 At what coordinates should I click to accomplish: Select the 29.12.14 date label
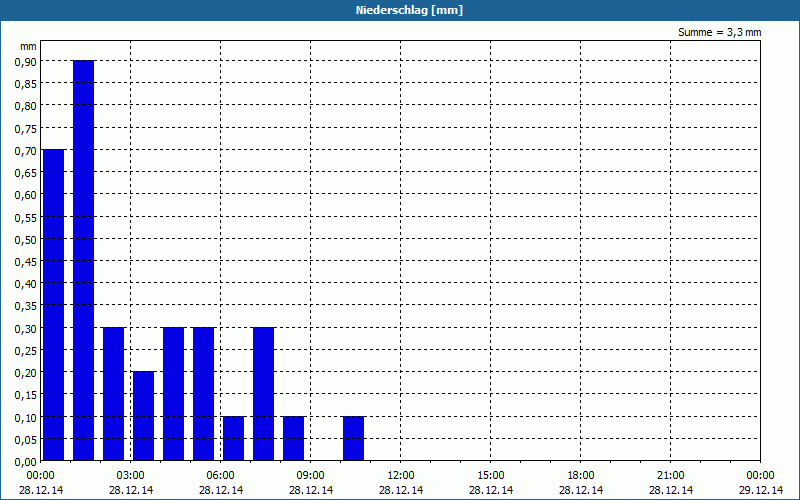761,490
